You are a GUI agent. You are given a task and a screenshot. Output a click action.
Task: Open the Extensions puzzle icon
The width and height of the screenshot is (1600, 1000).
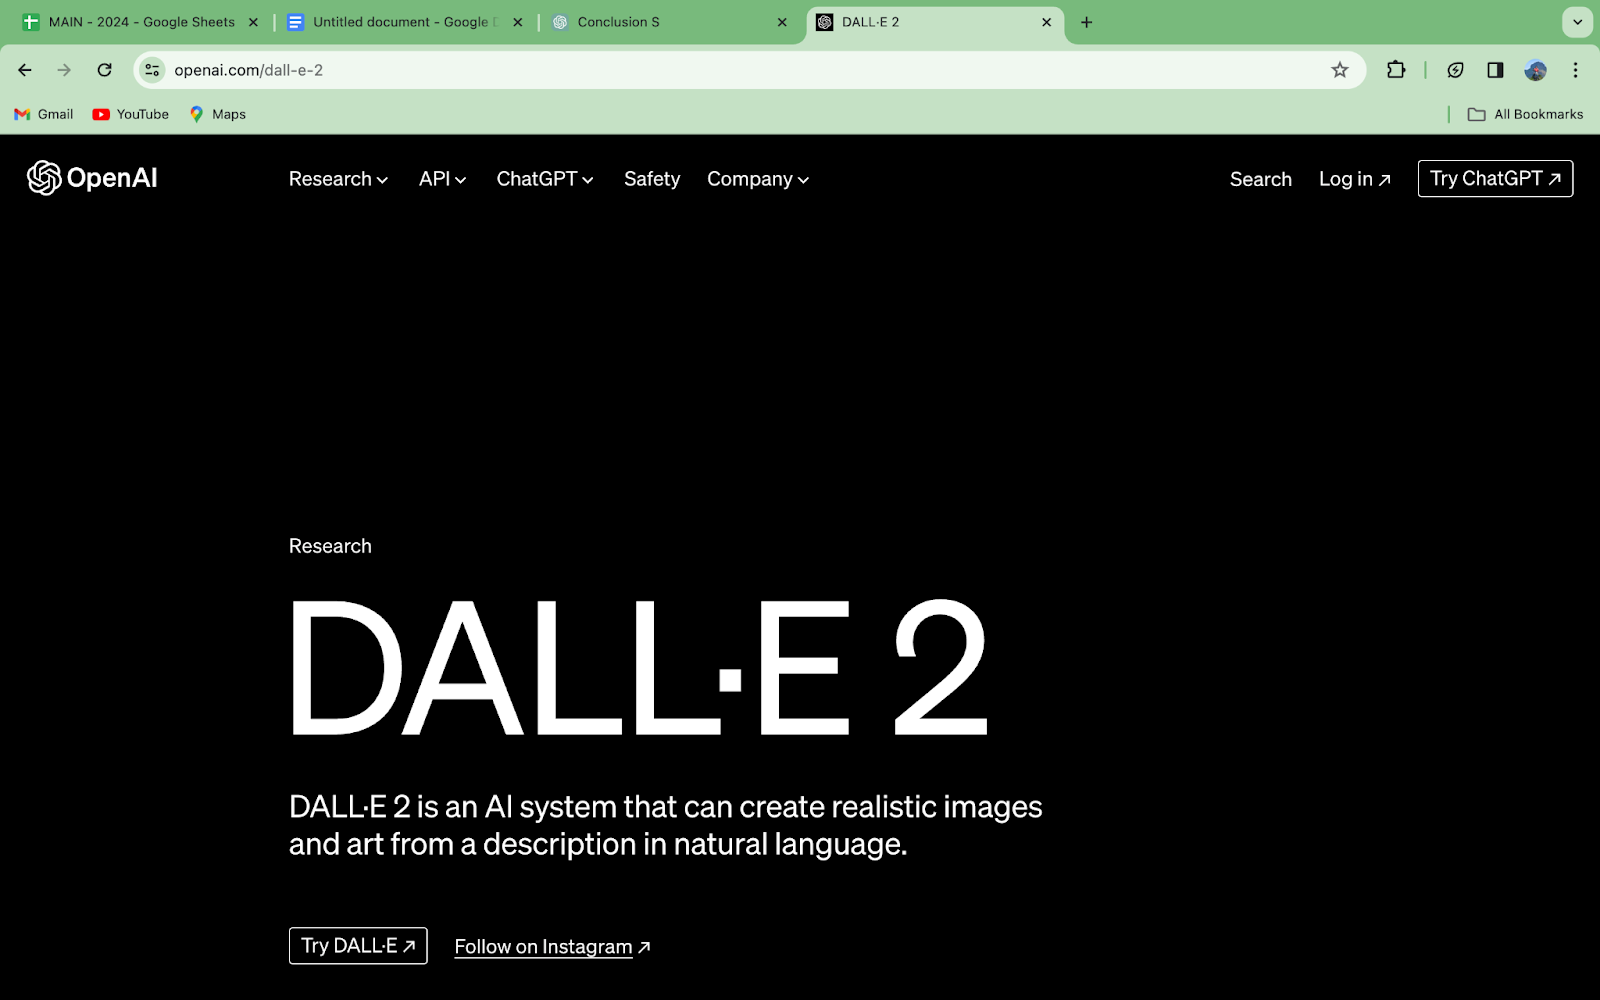tap(1396, 70)
